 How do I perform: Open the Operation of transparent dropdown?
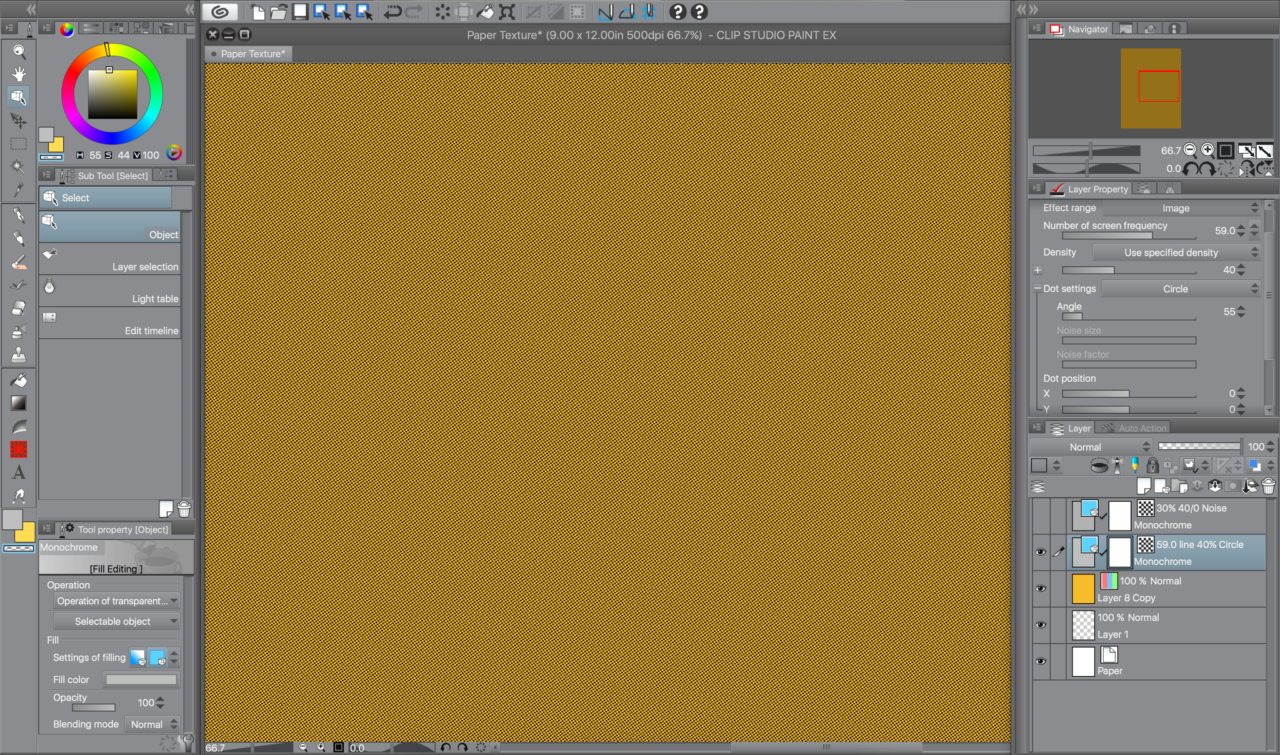[115, 600]
